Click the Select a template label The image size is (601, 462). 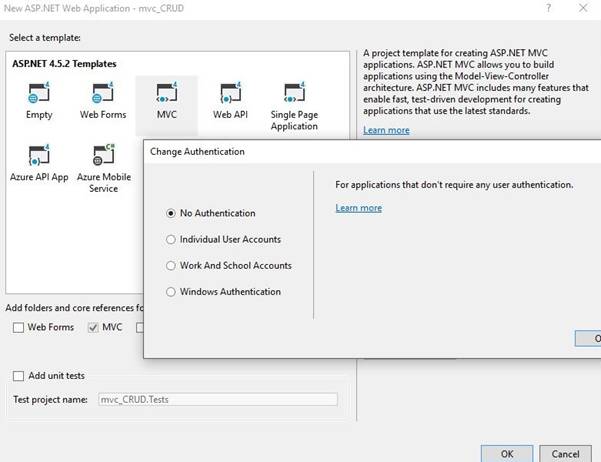[45, 38]
